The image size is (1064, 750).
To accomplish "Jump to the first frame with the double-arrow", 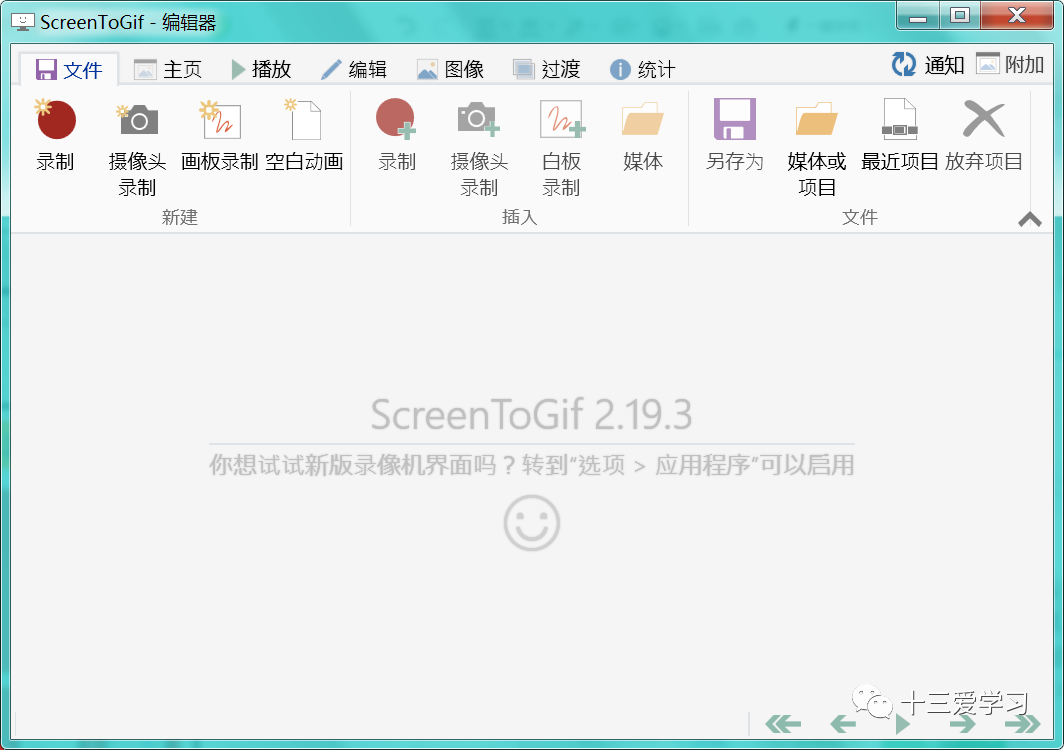I will 783,723.
